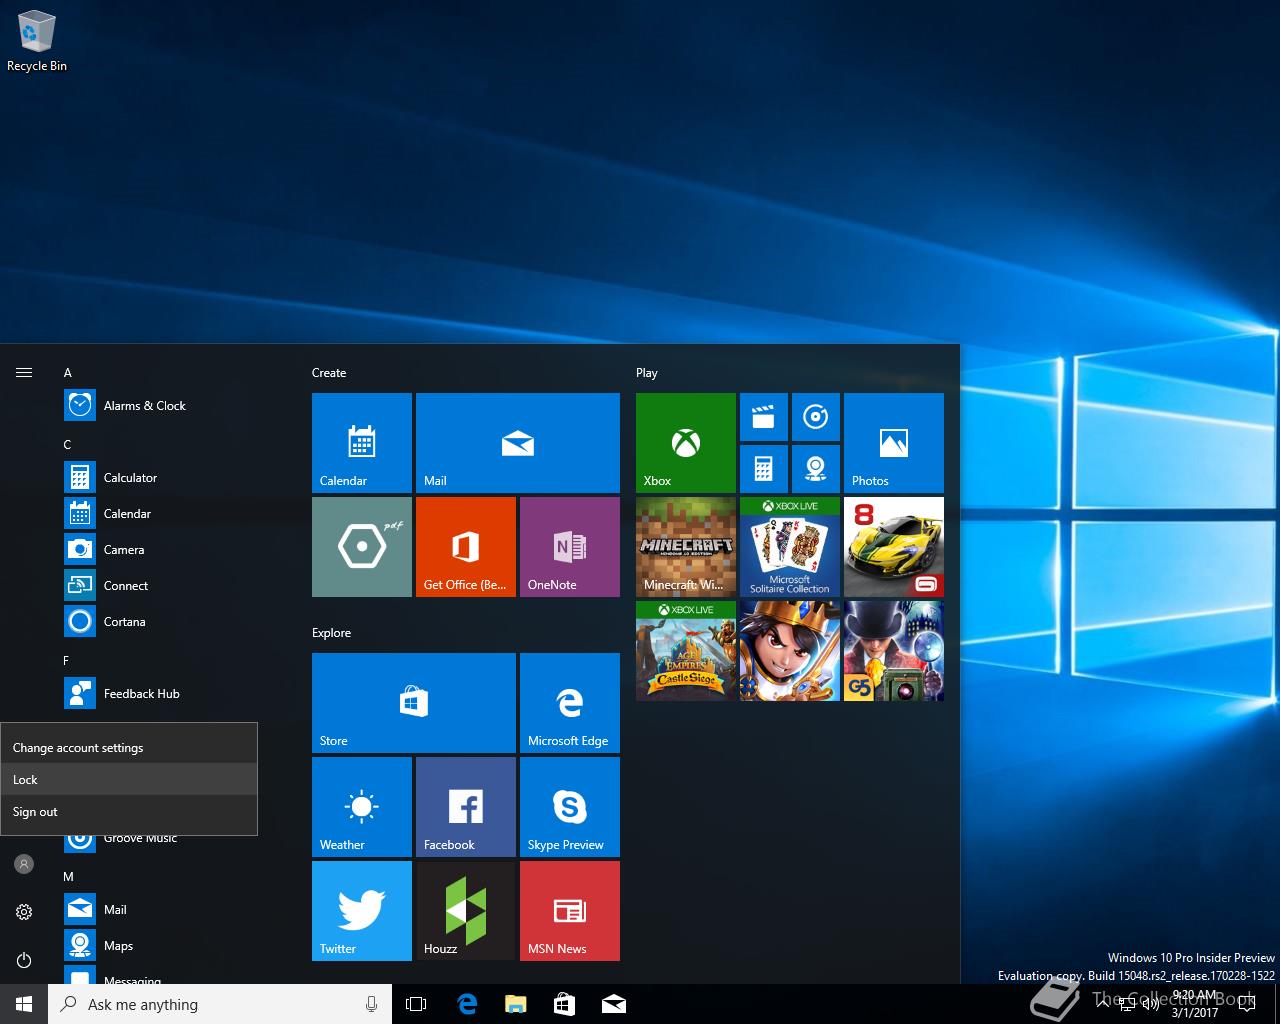
Task: Launch the Twitter tile
Action: tap(361, 910)
